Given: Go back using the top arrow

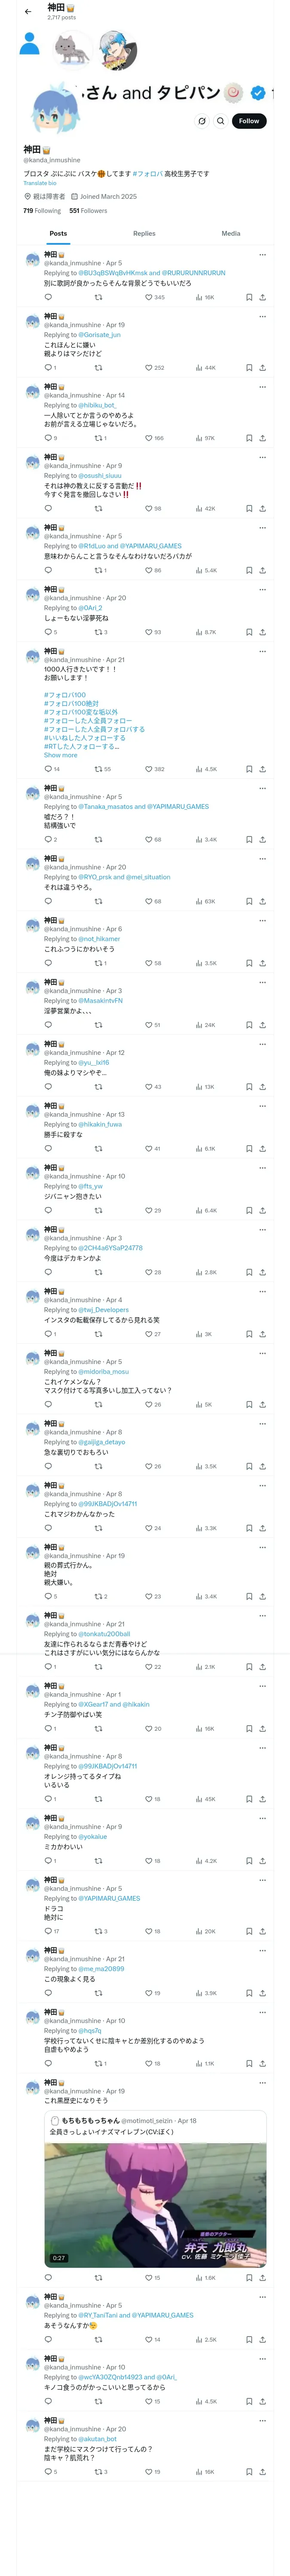Looking at the screenshot, I should 28,12.
